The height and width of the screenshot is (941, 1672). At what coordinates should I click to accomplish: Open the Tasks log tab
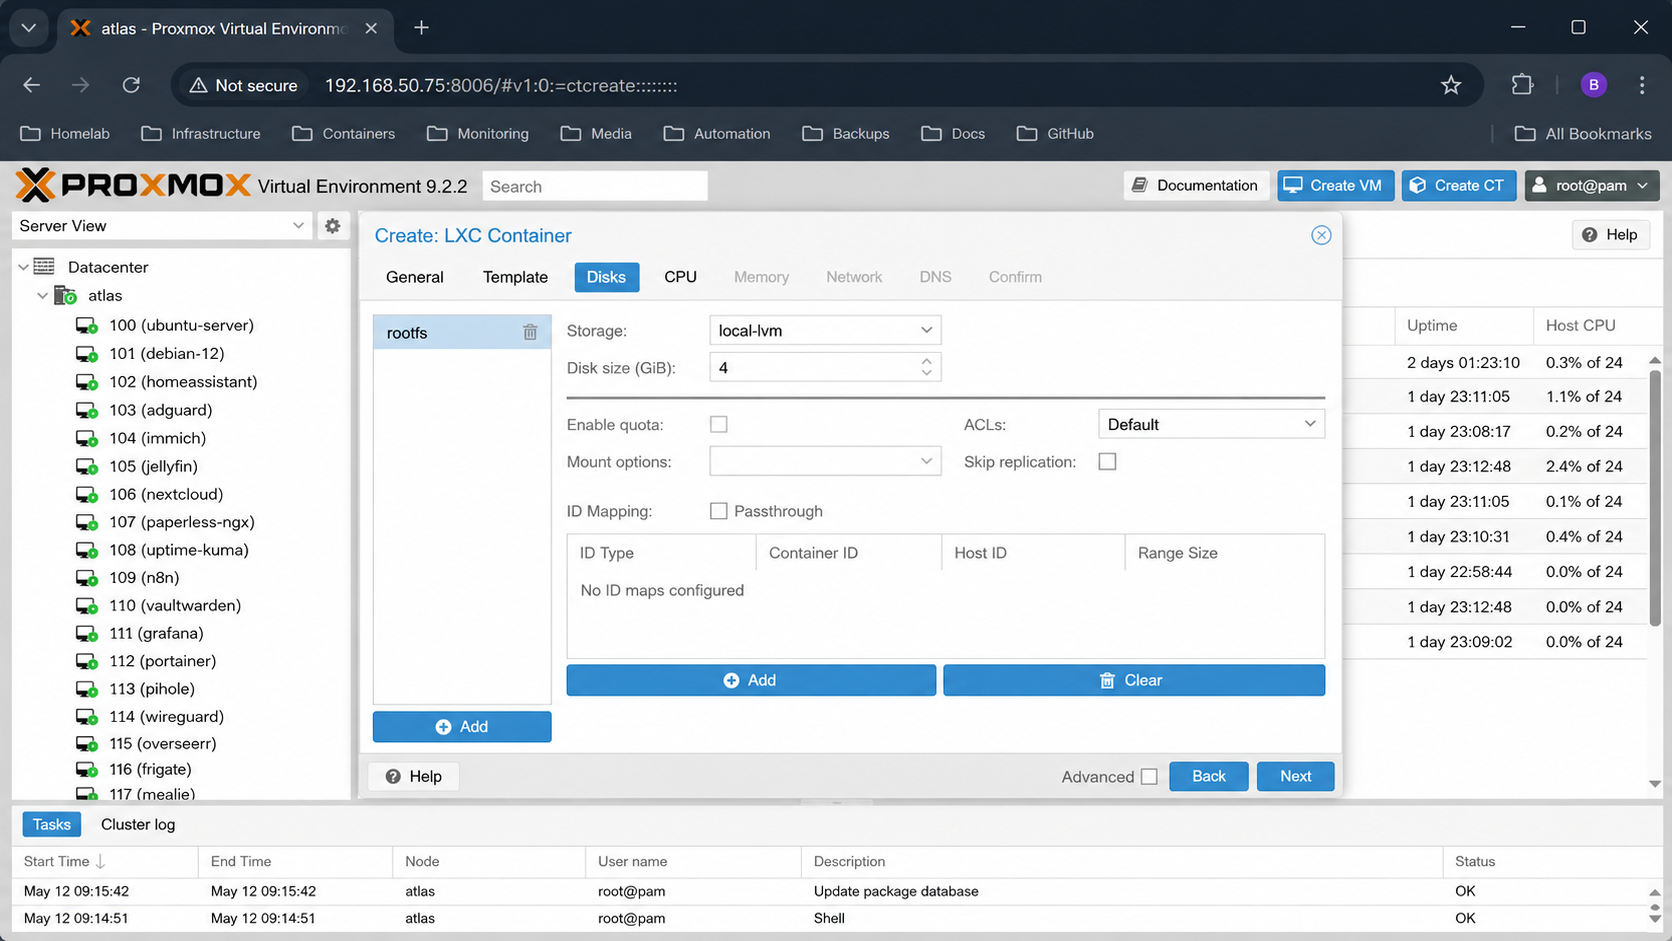click(x=51, y=824)
